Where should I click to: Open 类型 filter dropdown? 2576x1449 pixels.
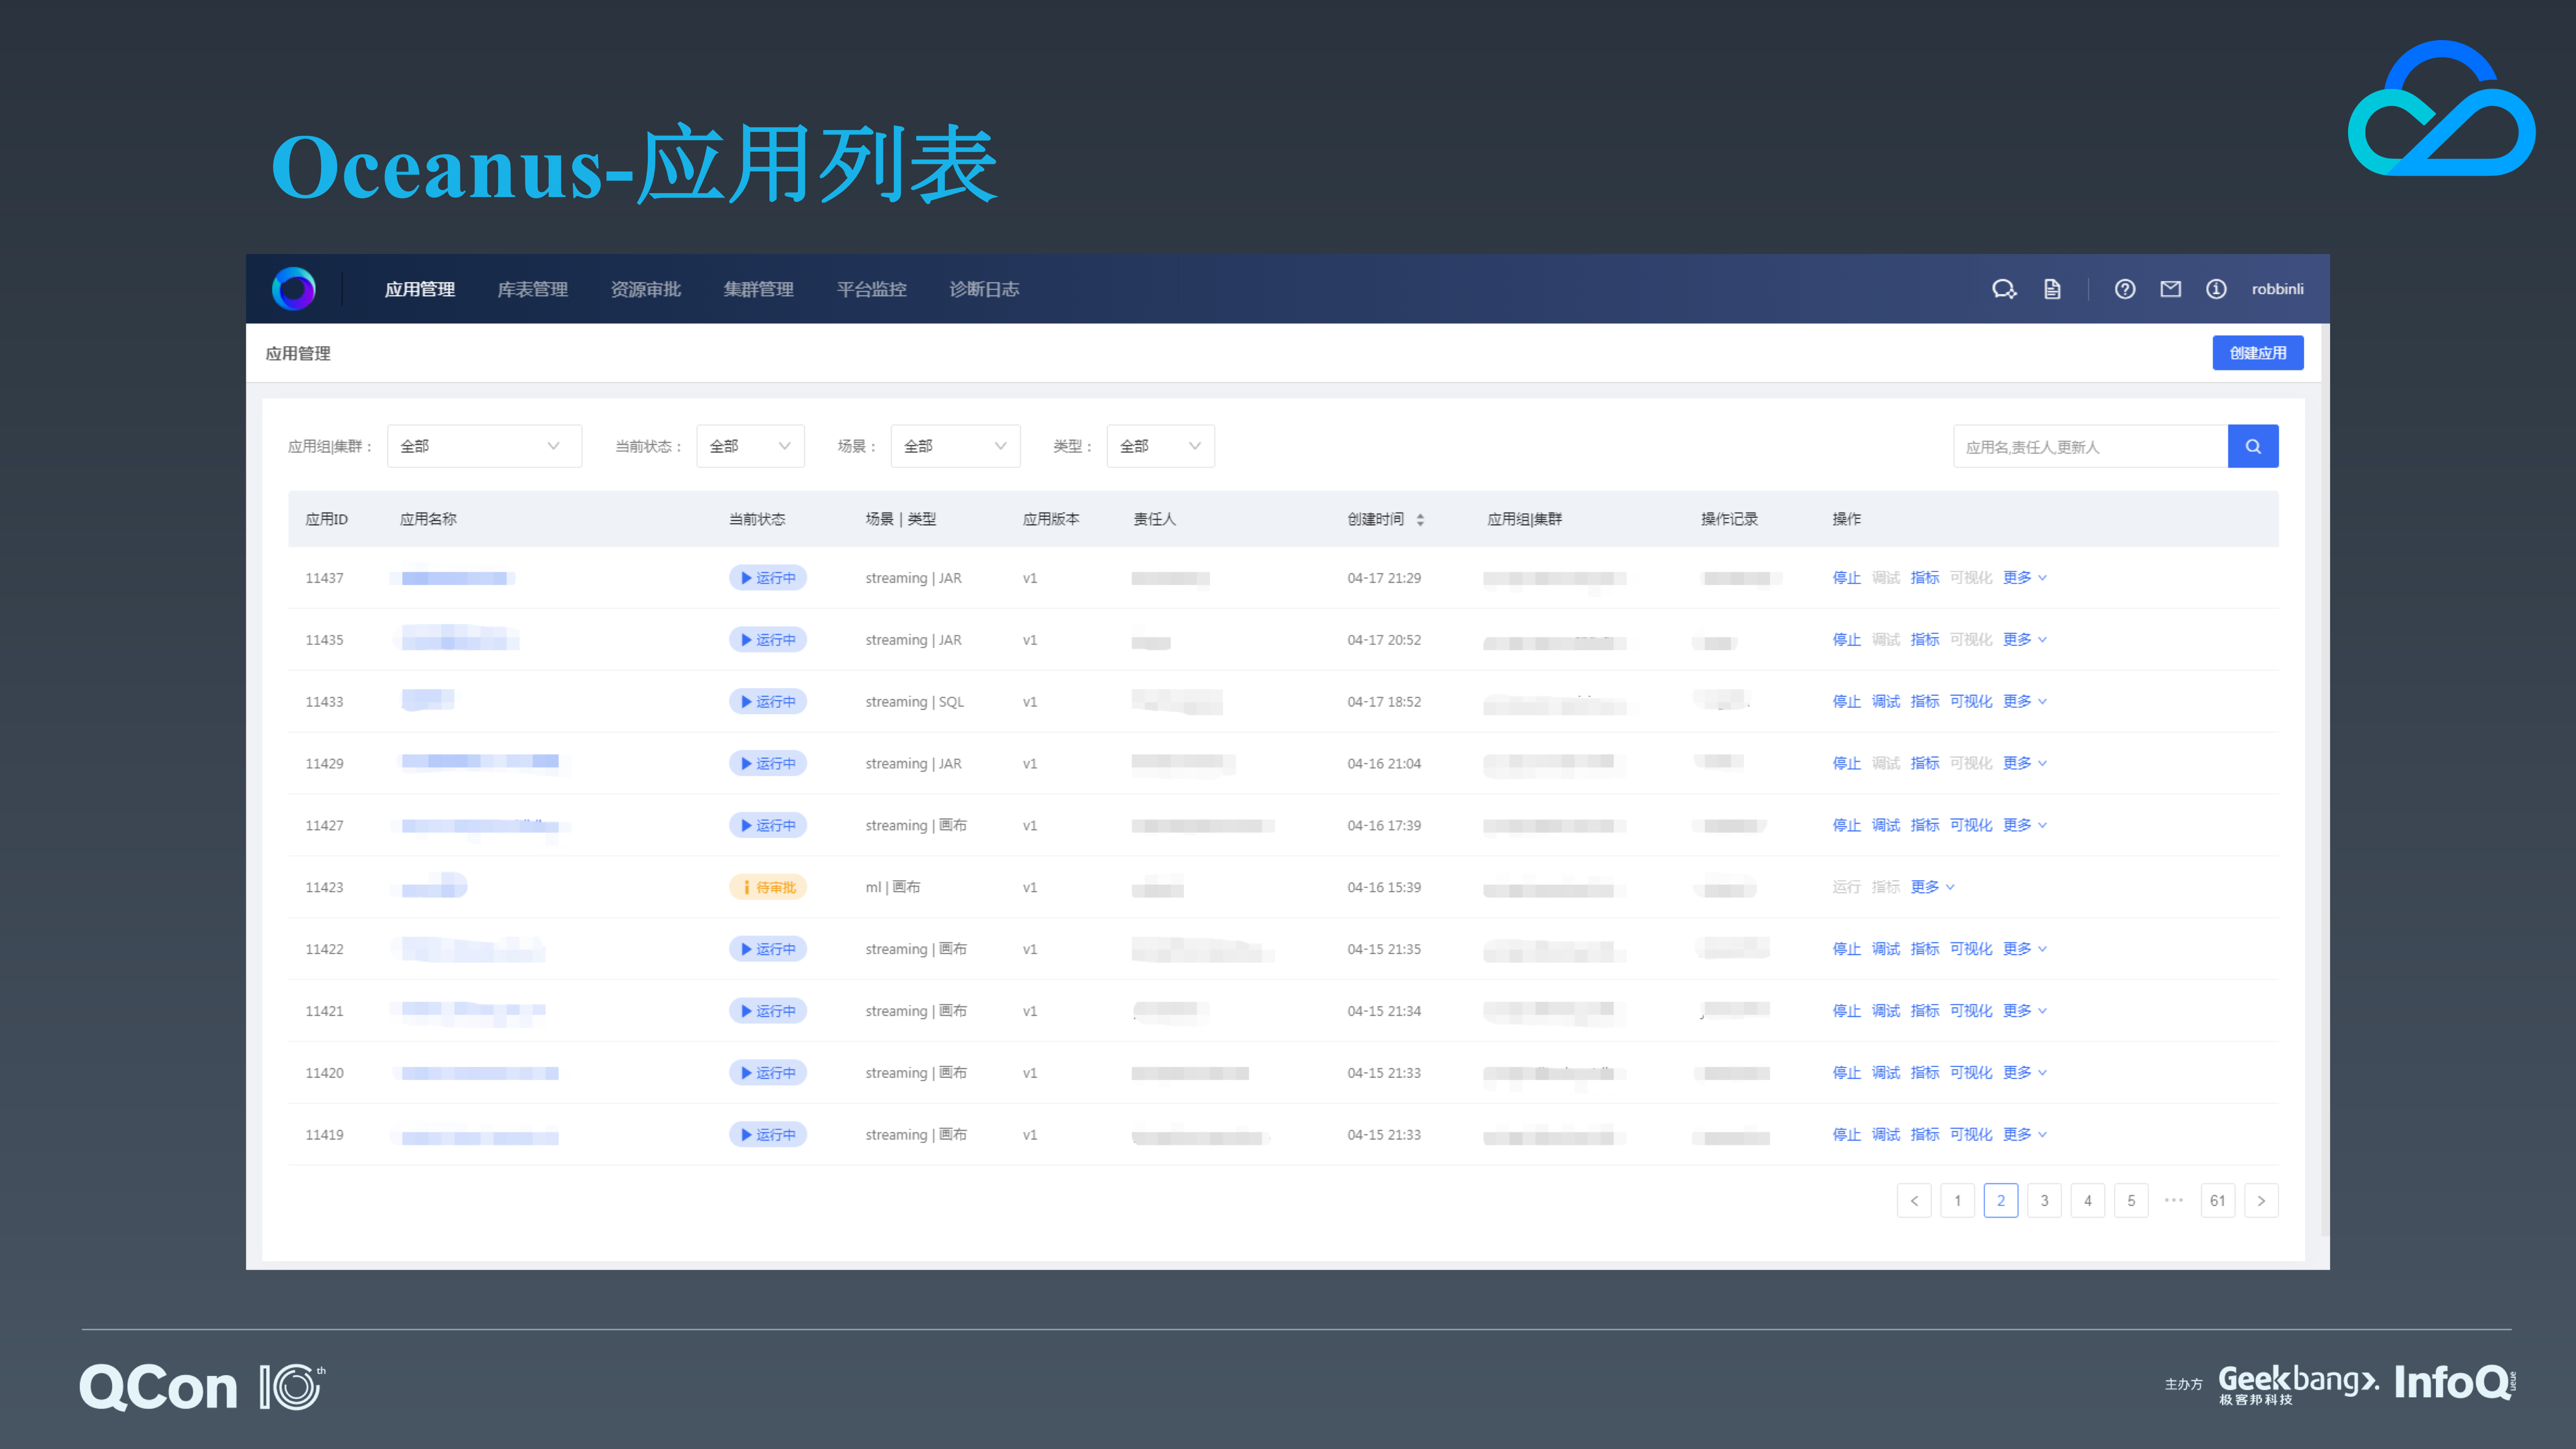1160,446
